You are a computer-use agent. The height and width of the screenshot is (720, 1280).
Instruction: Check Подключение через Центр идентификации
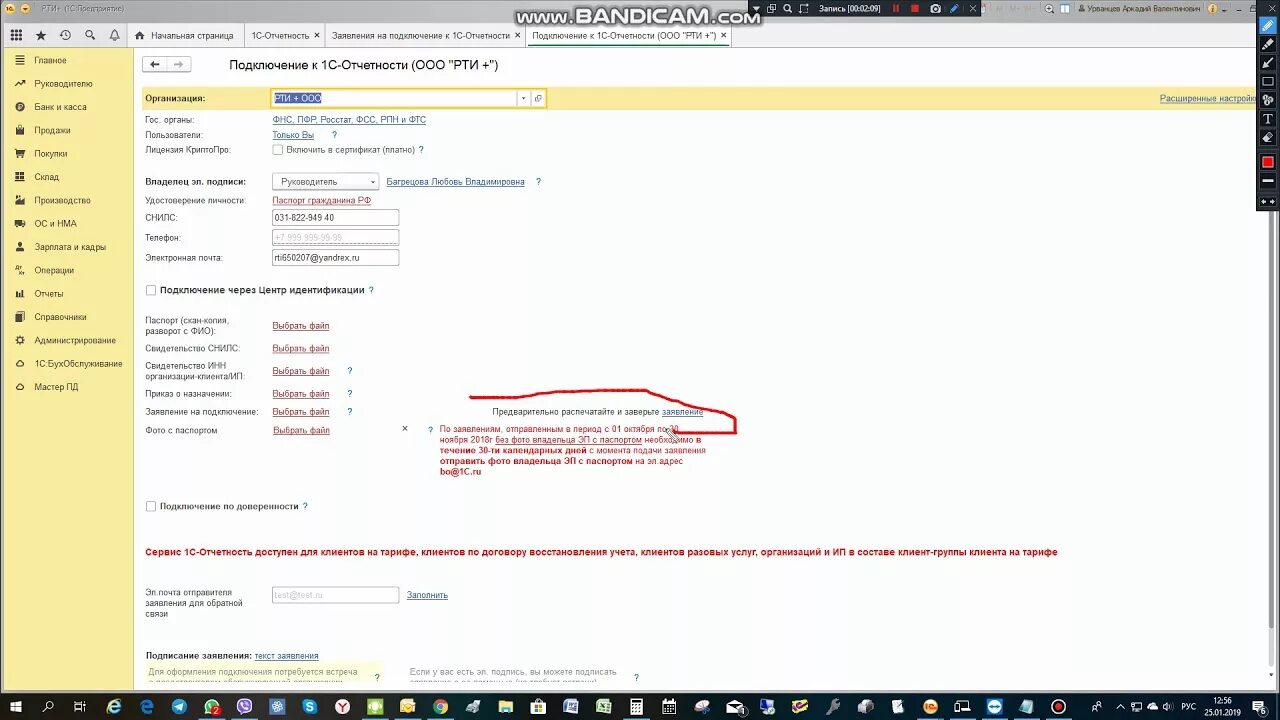(151, 290)
